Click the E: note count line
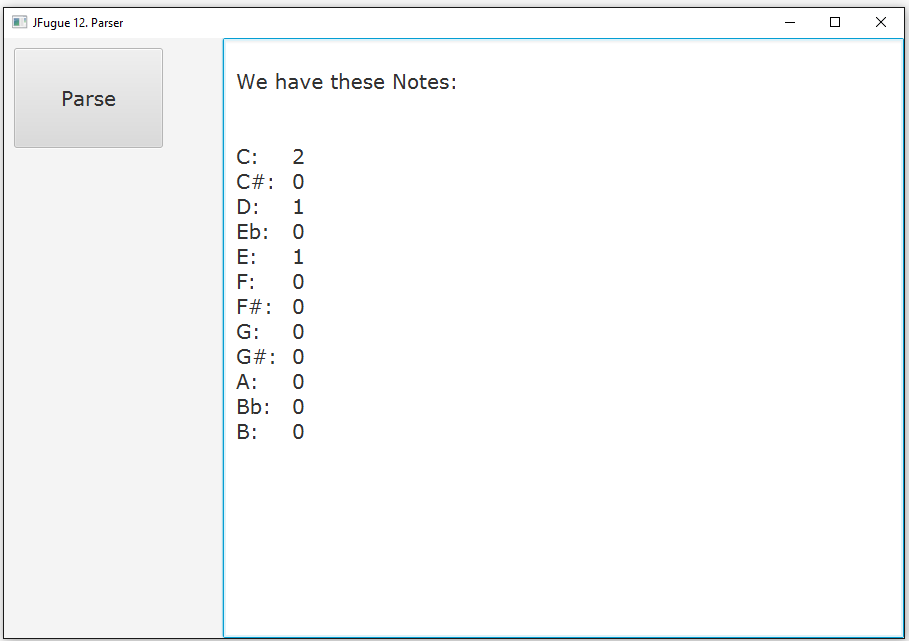This screenshot has width=909, height=641. [270, 257]
